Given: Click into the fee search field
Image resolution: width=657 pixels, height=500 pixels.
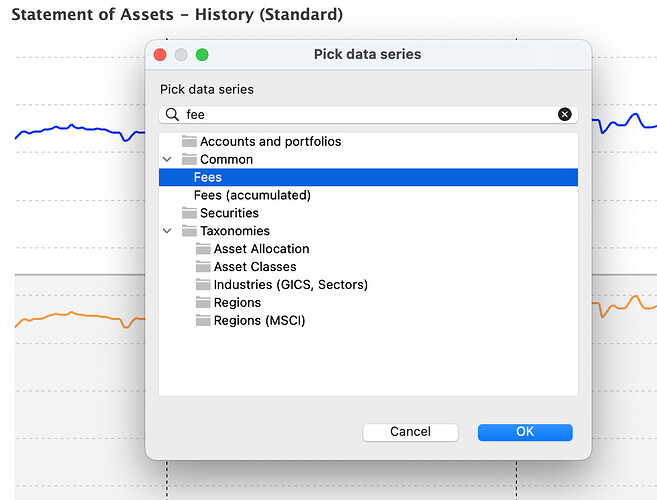Looking at the screenshot, I should point(360,115).
